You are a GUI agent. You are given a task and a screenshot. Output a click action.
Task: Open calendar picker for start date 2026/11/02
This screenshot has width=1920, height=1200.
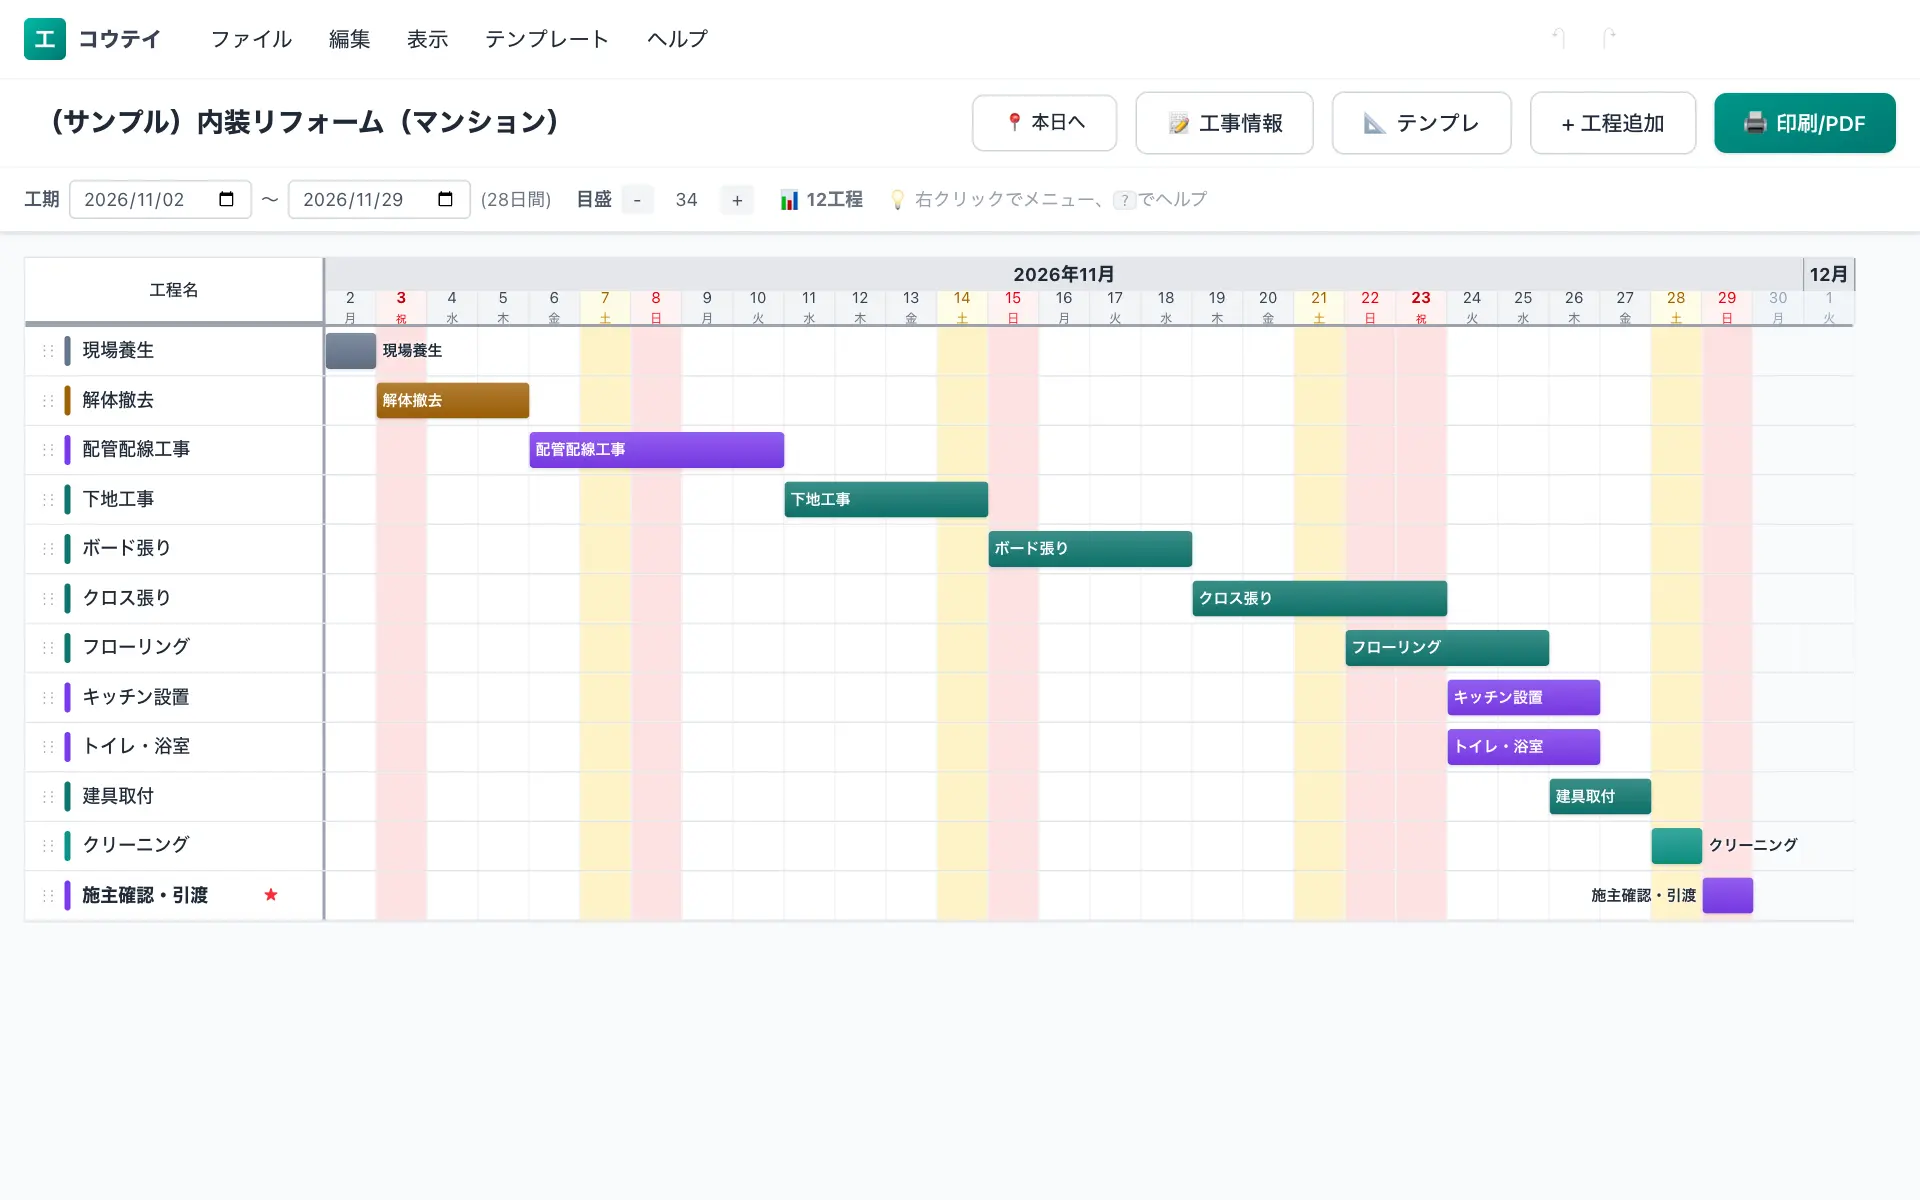tap(227, 199)
